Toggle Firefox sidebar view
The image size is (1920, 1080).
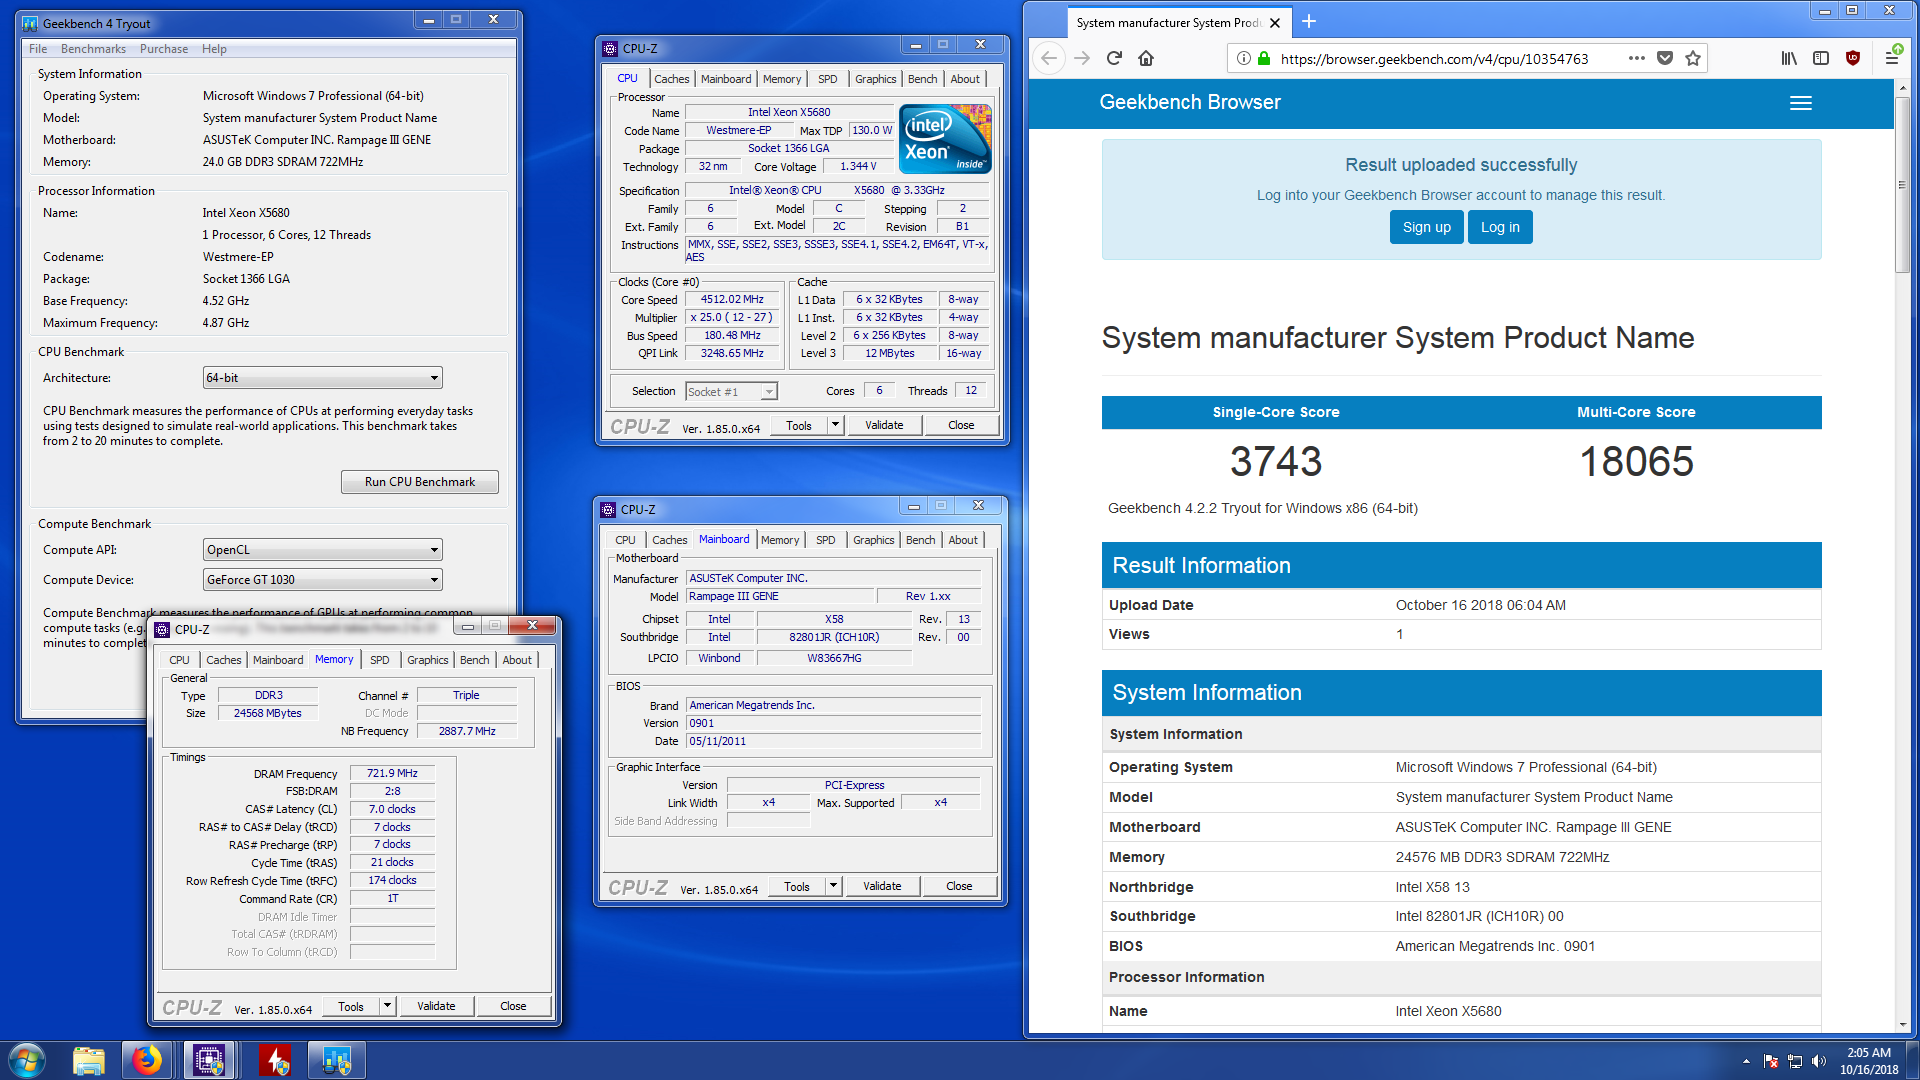click(x=1821, y=58)
